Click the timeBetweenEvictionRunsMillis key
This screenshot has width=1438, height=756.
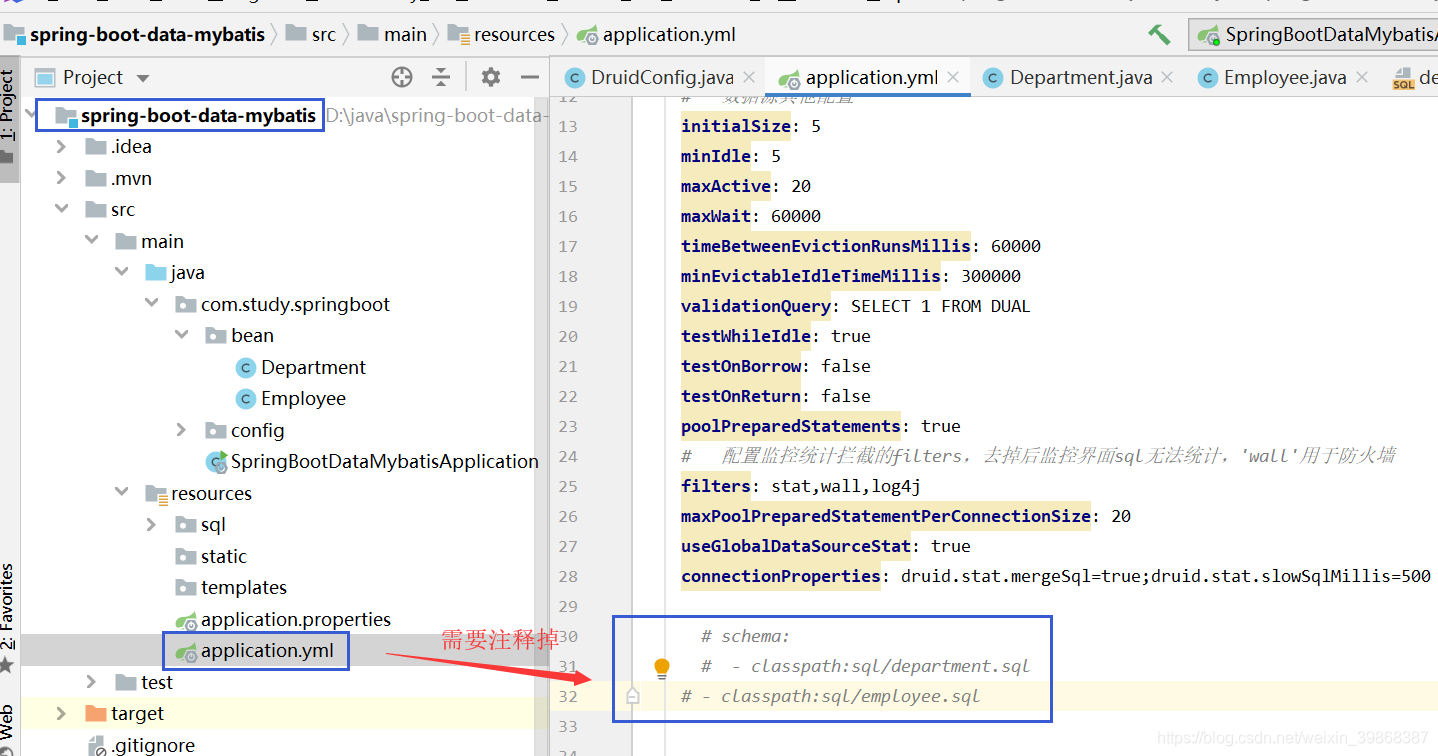click(x=826, y=246)
